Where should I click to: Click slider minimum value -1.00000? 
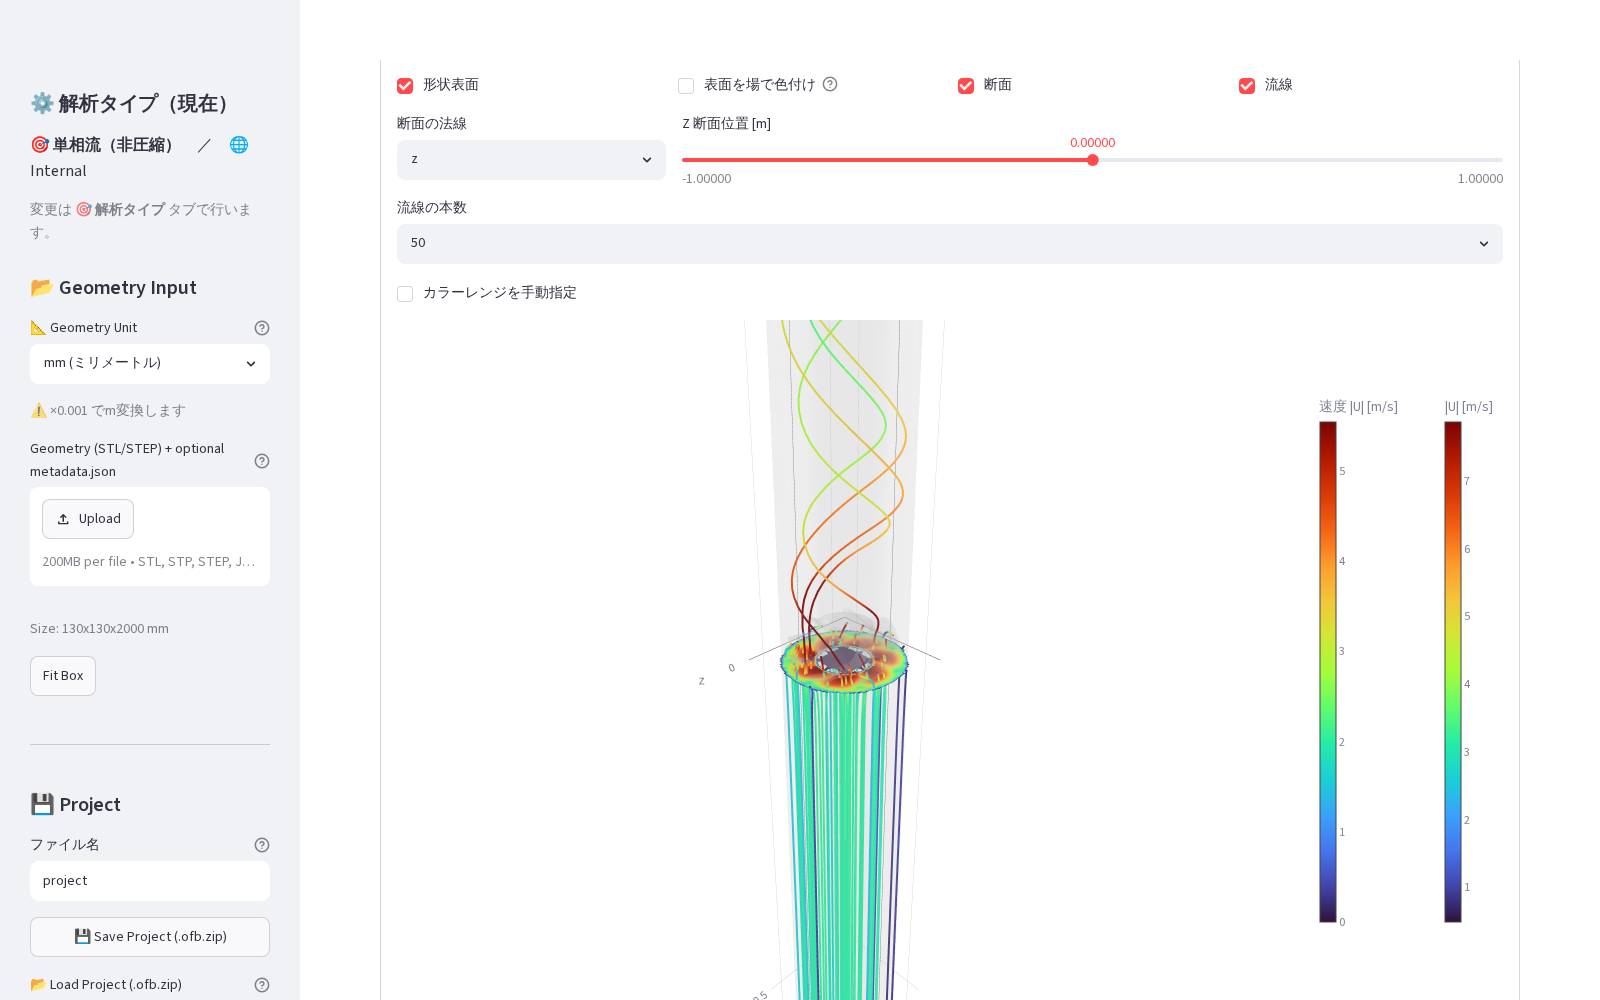pyautogui.click(x=707, y=179)
